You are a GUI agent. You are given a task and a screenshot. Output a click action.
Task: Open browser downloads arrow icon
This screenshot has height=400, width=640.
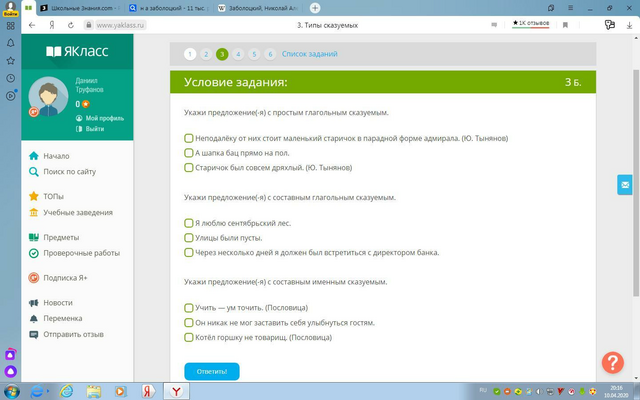click(x=629, y=25)
